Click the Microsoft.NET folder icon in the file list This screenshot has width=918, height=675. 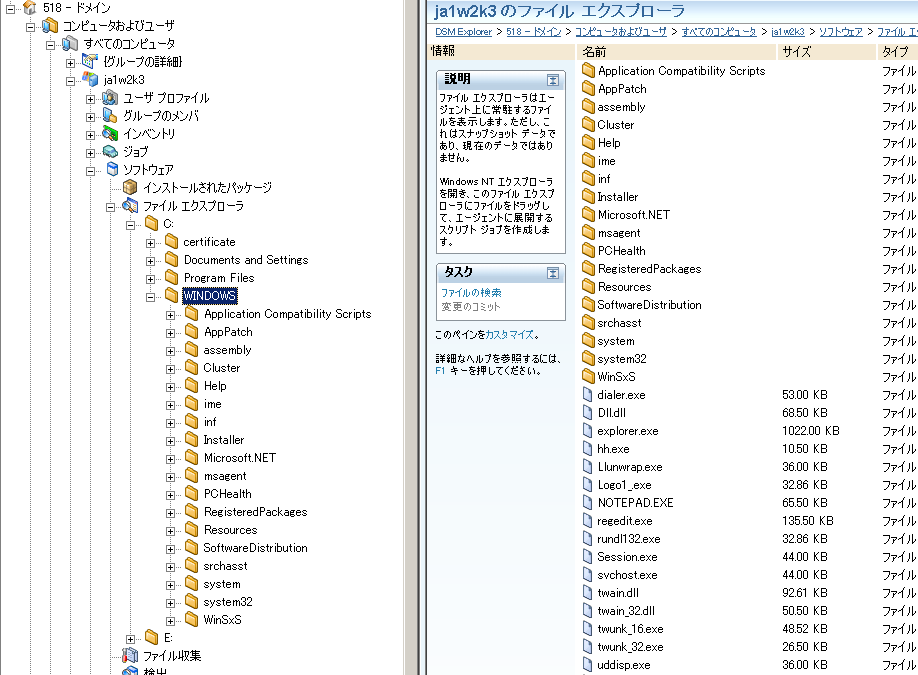pos(588,214)
